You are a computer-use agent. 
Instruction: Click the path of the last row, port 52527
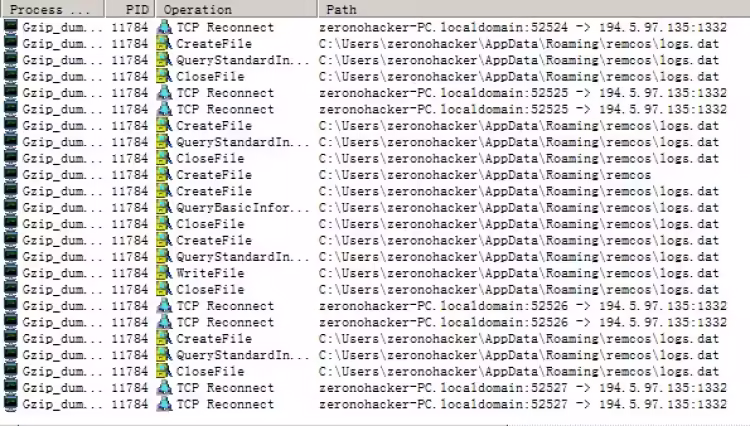pos(523,404)
